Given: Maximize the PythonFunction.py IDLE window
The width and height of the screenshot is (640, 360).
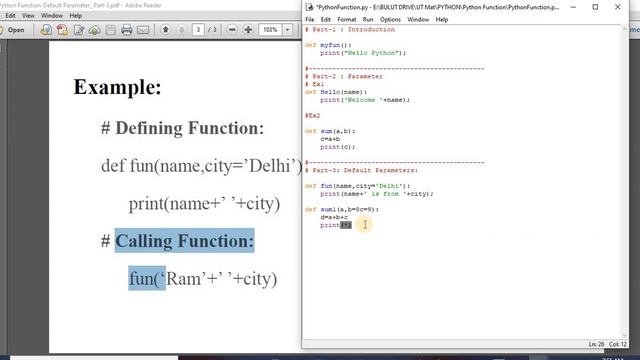Looking at the screenshot, I should click(x=596, y=7).
